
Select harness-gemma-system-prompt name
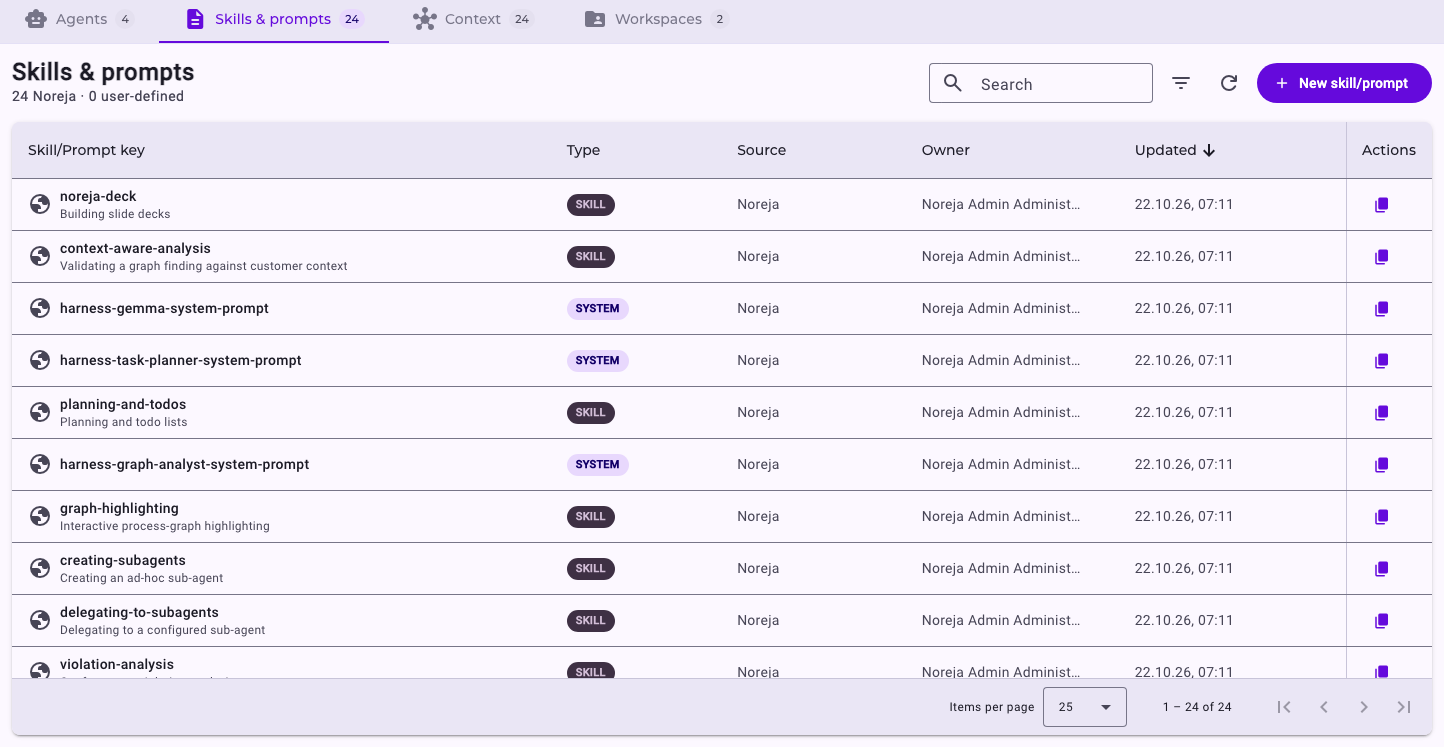pyautogui.click(x=164, y=308)
